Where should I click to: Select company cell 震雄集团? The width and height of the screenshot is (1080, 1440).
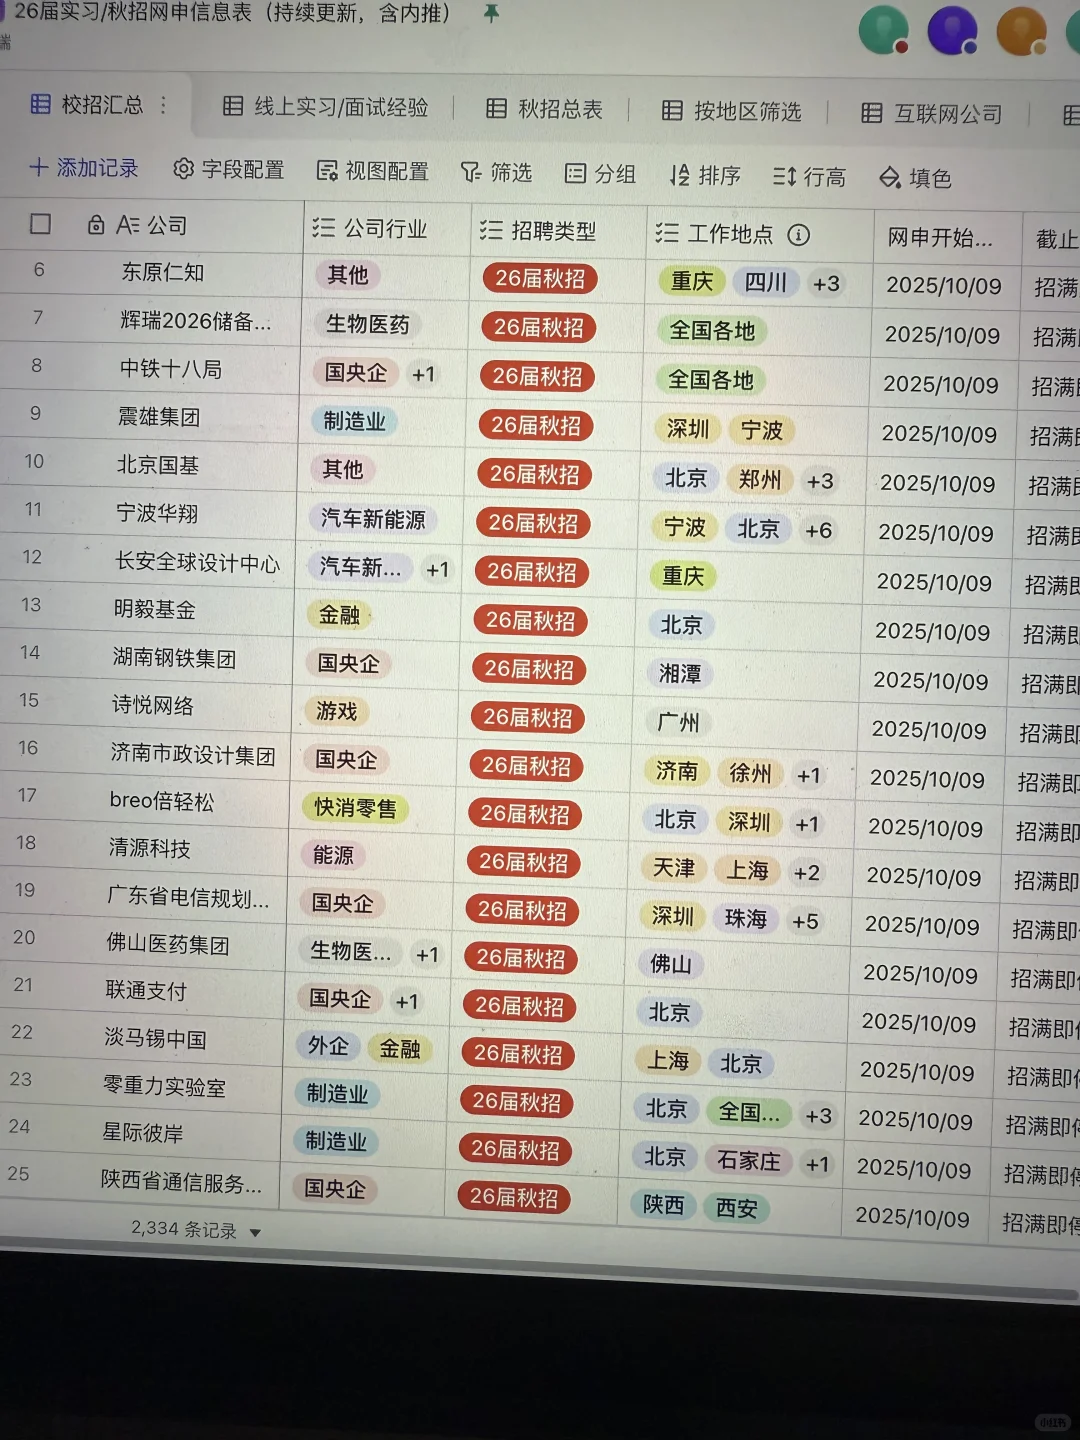tap(159, 417)
